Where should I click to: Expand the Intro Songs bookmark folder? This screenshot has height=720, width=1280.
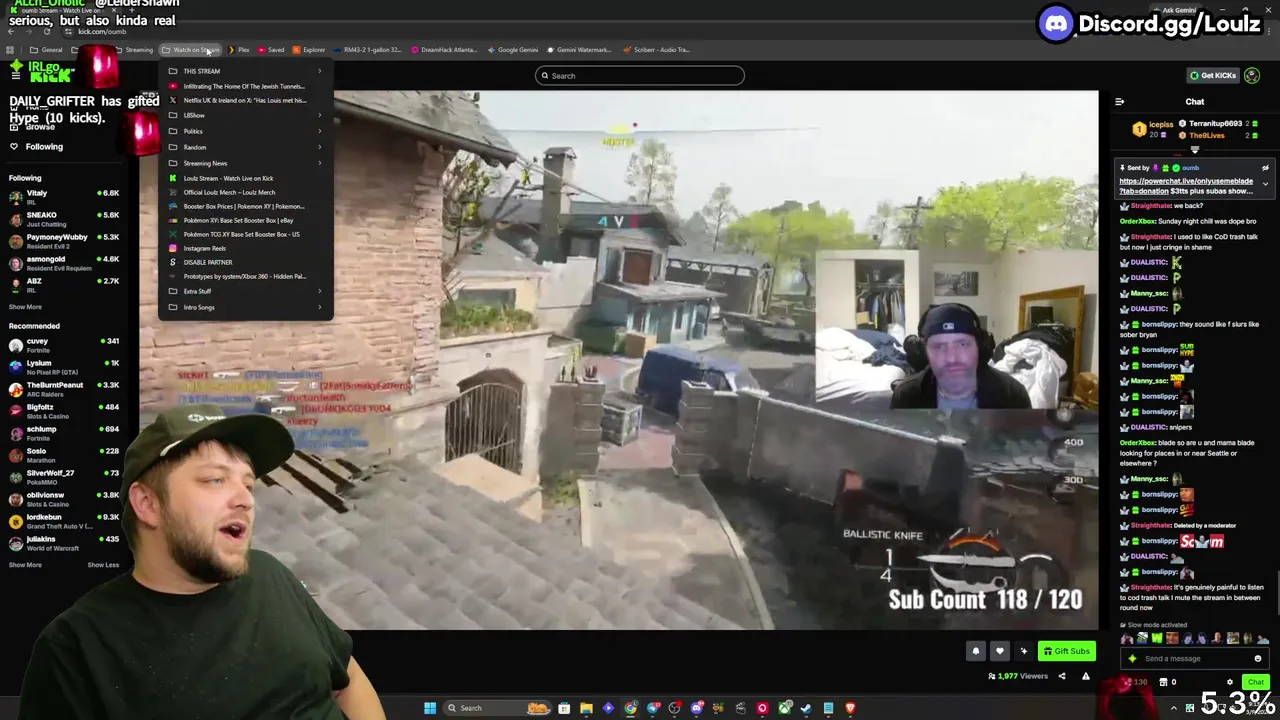245,307
